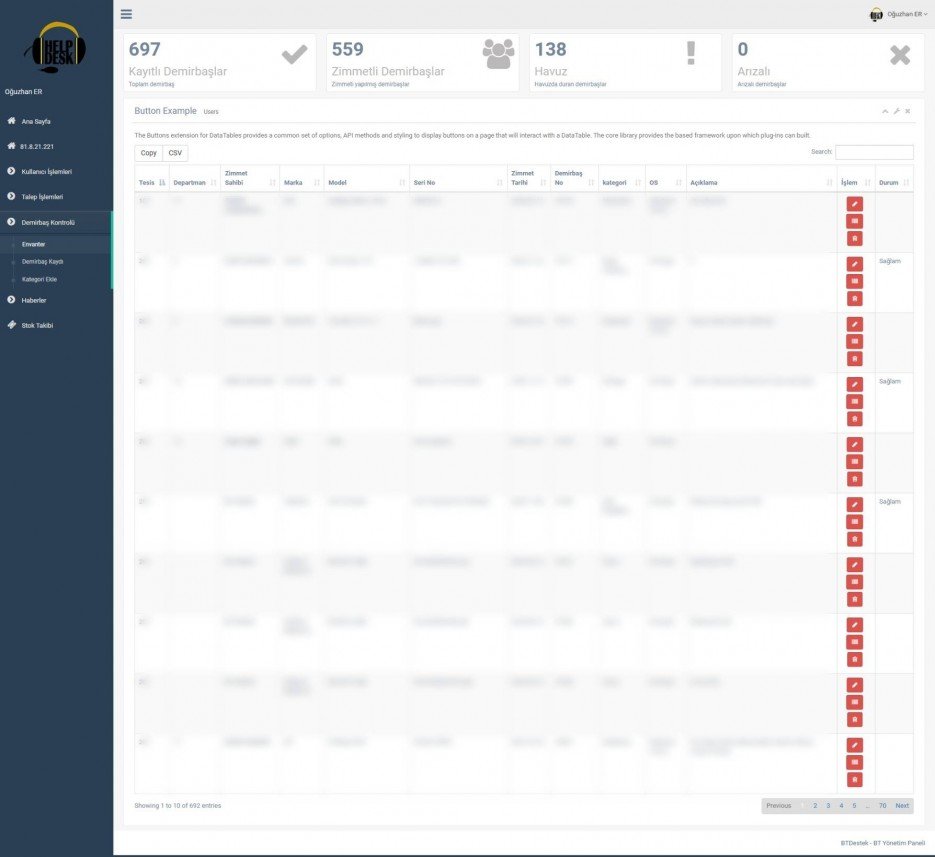The width and height of the screenshot is (935, 857).
Task: Expand the Kullanıcı İşlemleri menu
Action: tap(46, 171)
